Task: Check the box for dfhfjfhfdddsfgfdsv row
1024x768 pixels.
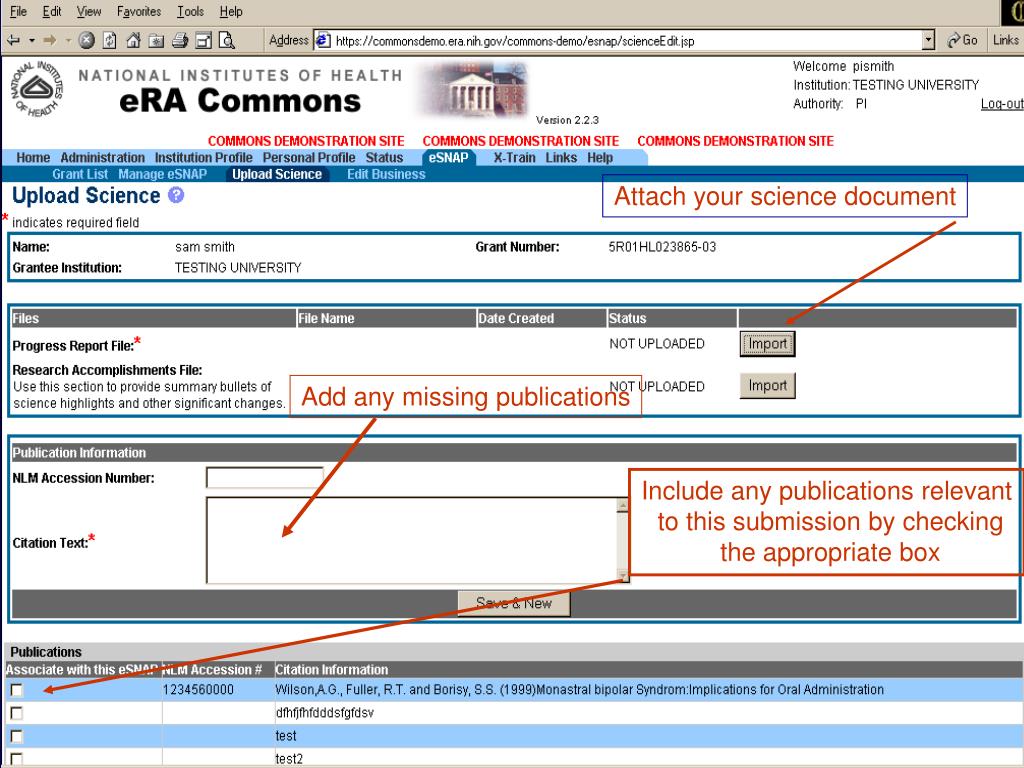Action: (16, 713)
